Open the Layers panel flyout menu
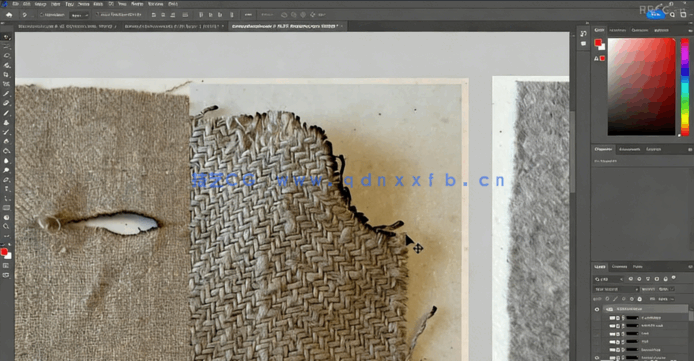This screenshot has width=694, height=361. pos(690,267)
